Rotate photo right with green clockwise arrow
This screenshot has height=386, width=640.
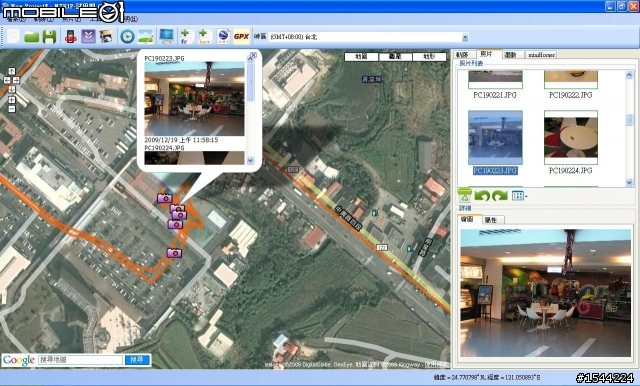coord(500,195)
